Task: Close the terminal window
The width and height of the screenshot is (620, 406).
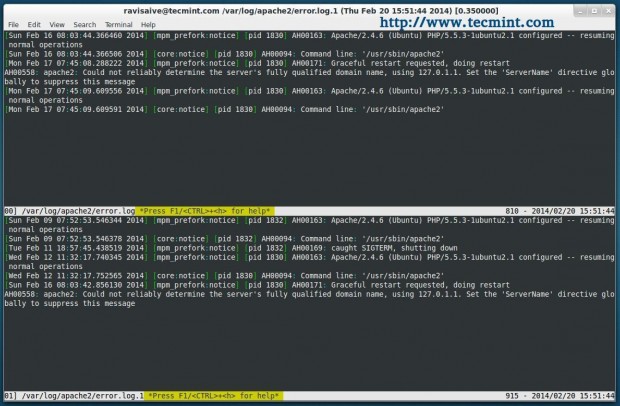Action: pyautogui.click(x=608, y=11)
